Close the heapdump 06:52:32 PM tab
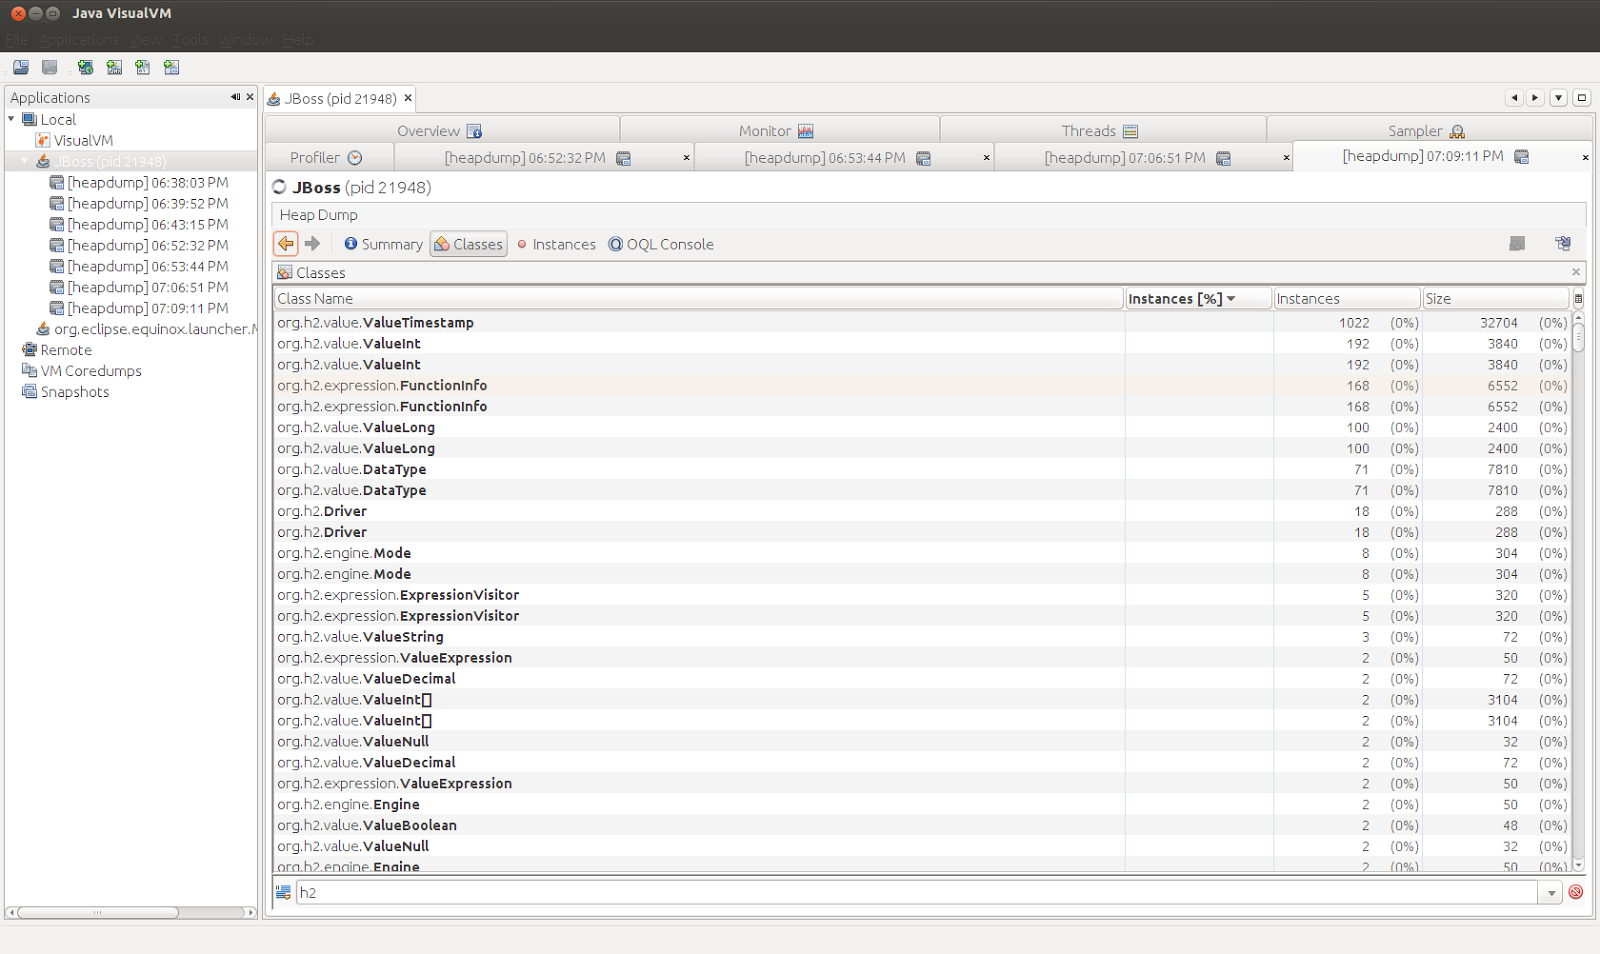Screen dimensions: 1600x954 point(687,158)
